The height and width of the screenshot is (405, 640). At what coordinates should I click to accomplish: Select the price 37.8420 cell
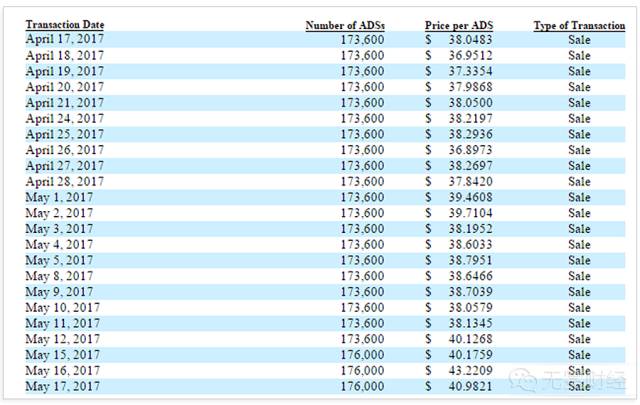tap(469, 181)
